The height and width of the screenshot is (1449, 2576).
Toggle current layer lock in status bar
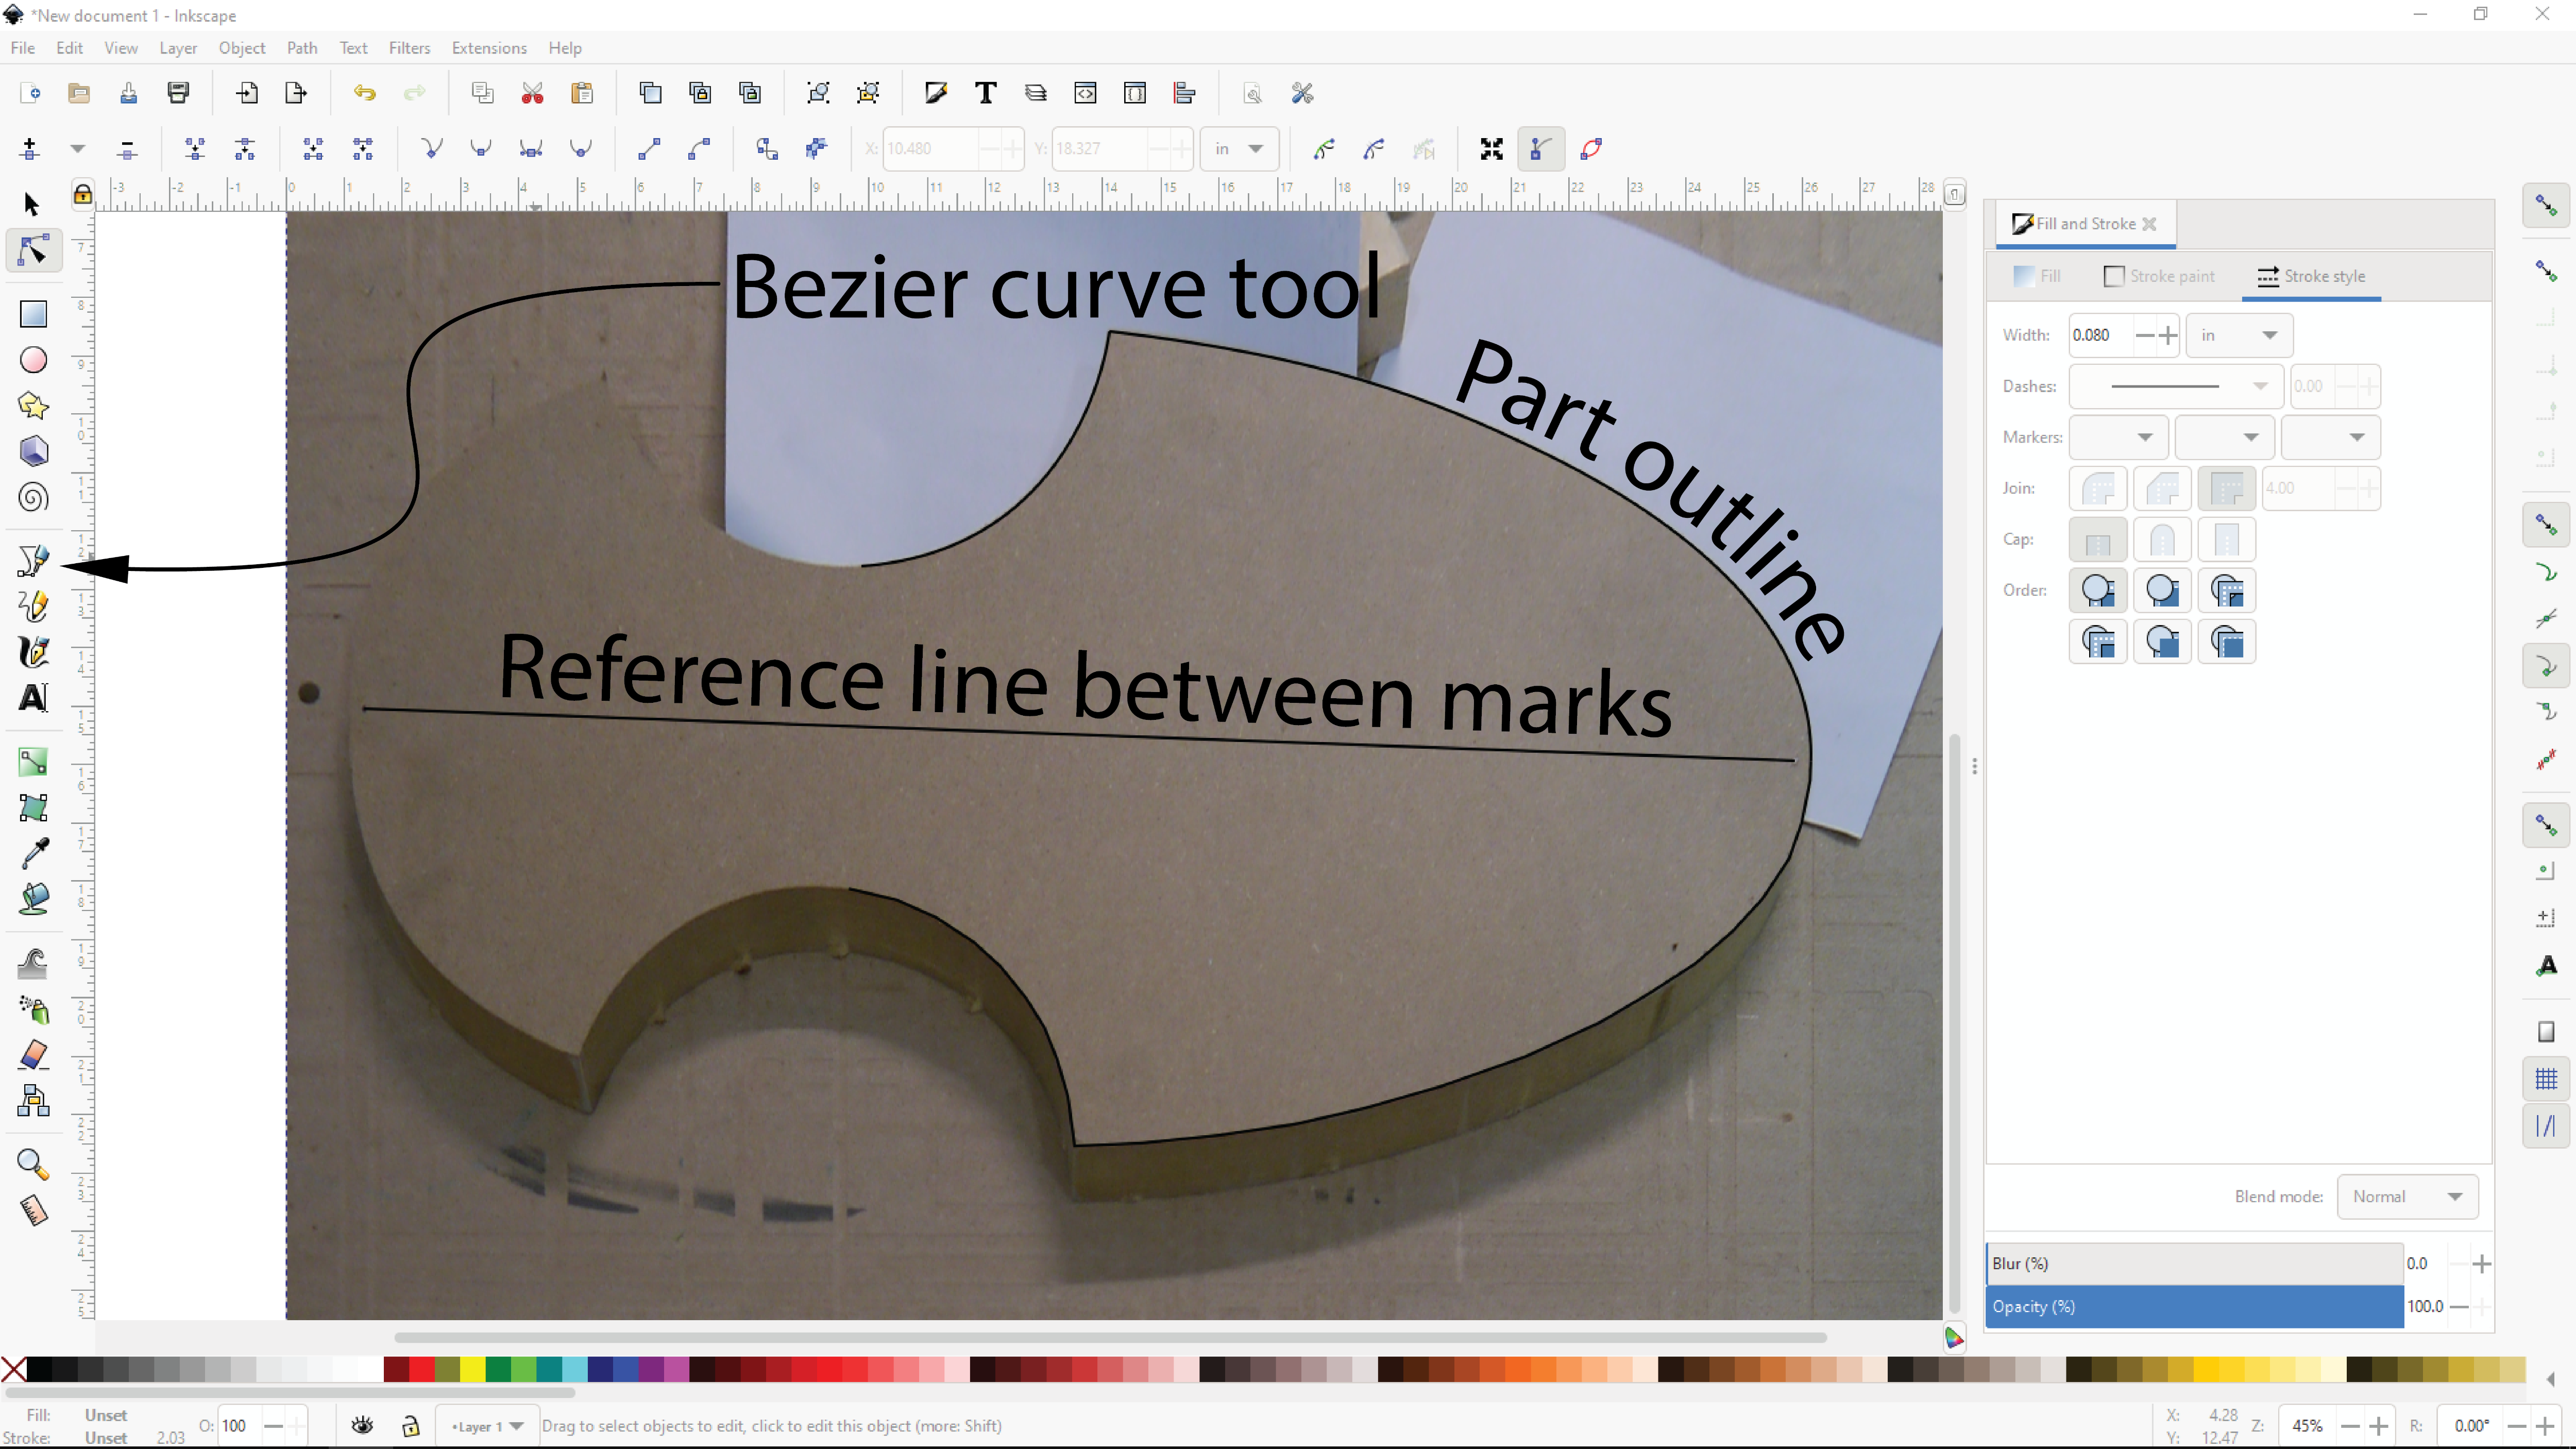point(410,1426)
